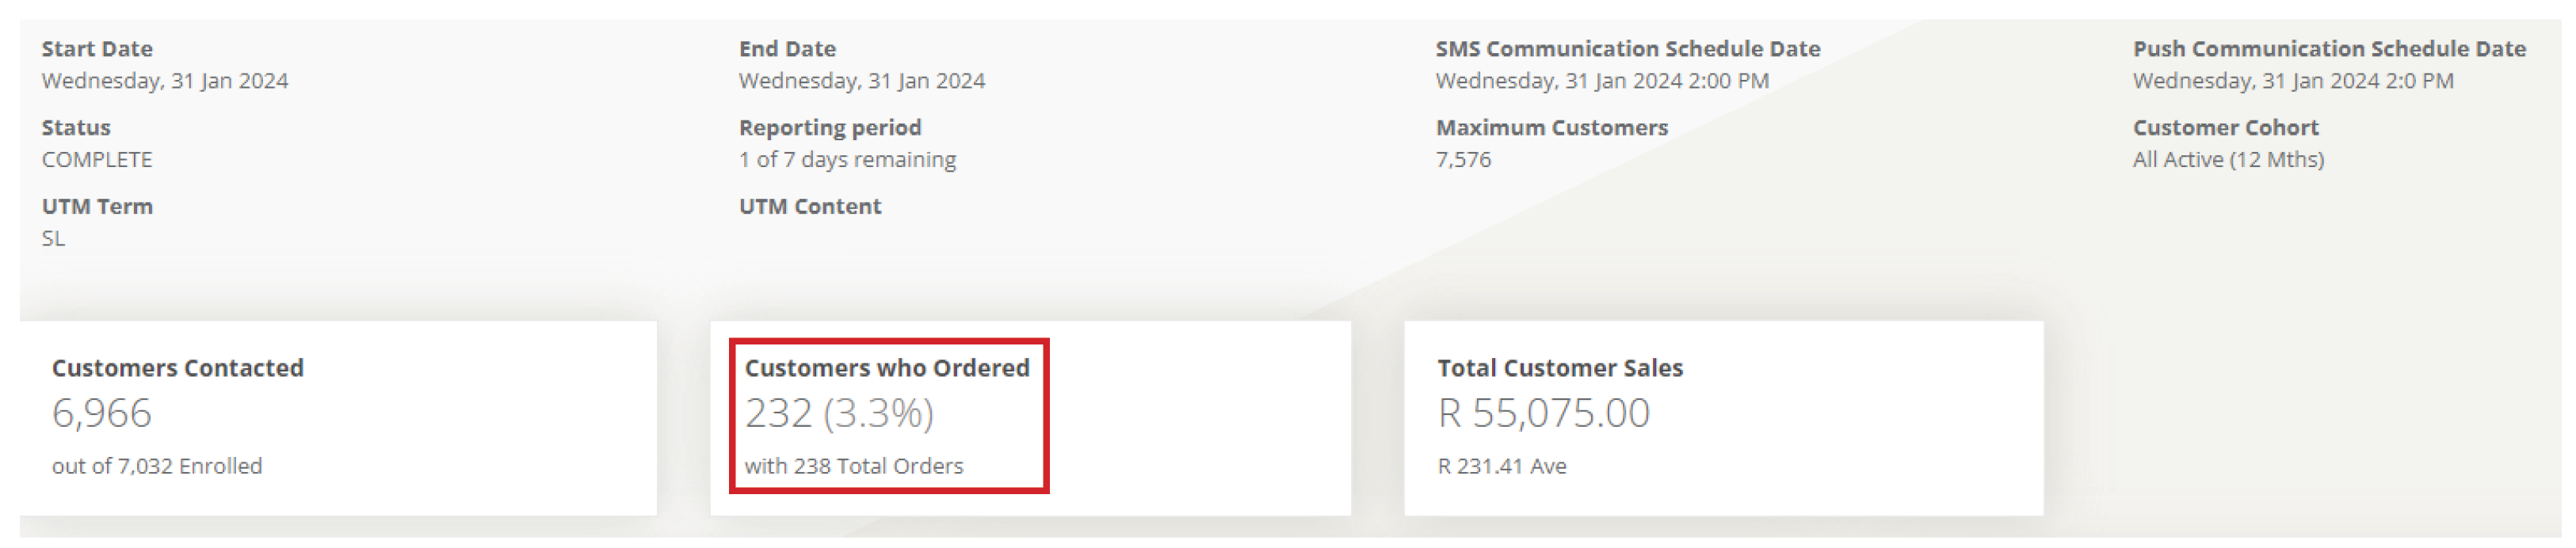Select the R 231.41 Ave text
2576x548 pixels.
pyautogui.click(x=1502, y=467)
